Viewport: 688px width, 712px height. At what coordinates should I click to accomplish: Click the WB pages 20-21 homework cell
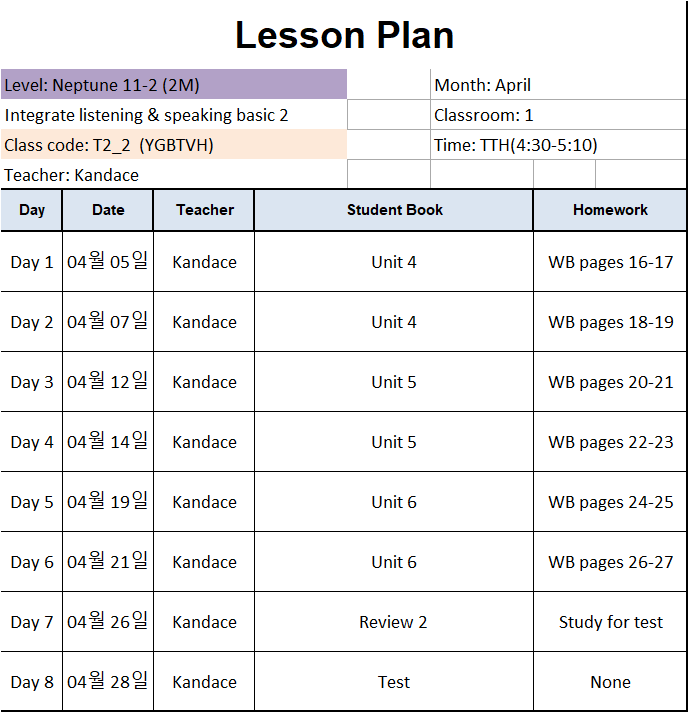click(610, 381)
